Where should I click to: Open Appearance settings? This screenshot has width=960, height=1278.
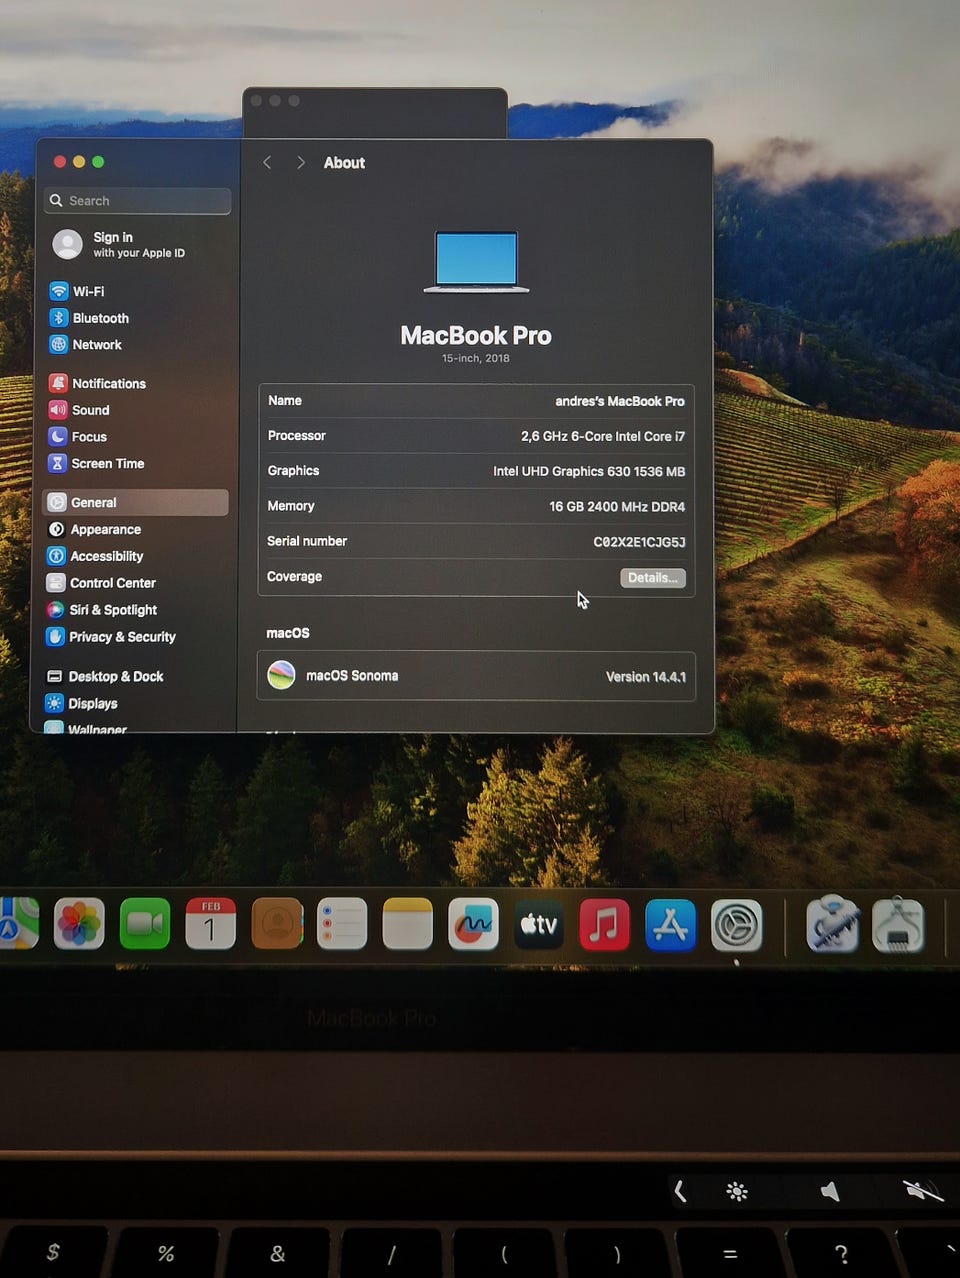pyautogui.click(x=94, y=529)
